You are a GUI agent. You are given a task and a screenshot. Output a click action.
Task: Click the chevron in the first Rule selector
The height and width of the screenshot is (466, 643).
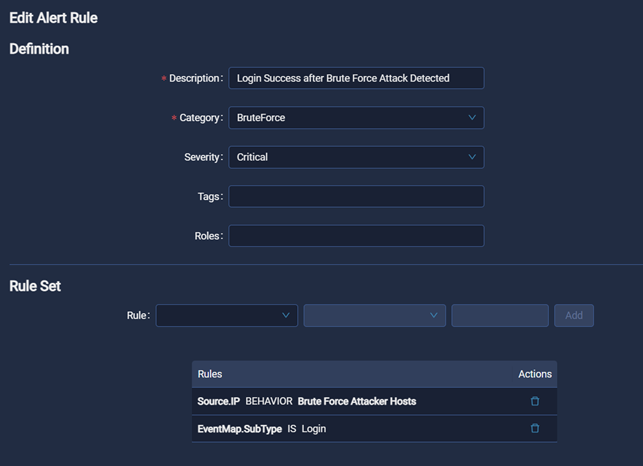[285, 316]
